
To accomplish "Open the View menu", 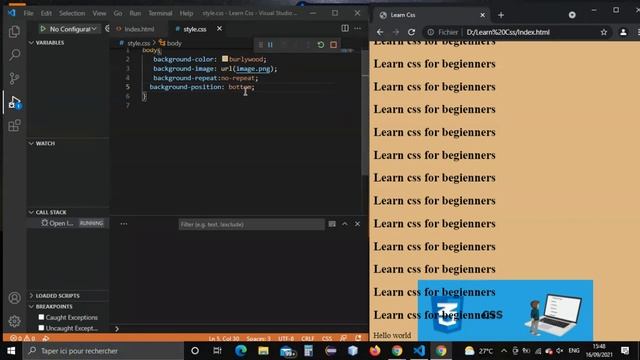I will coord(99,13).
